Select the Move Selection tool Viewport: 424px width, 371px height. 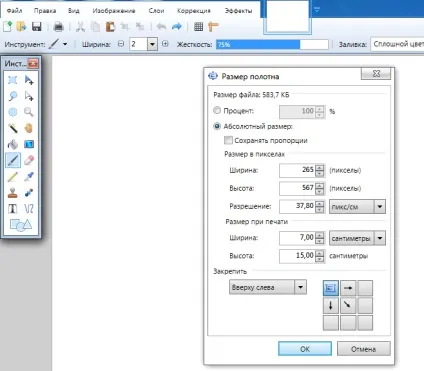click(x=29, y=96)
